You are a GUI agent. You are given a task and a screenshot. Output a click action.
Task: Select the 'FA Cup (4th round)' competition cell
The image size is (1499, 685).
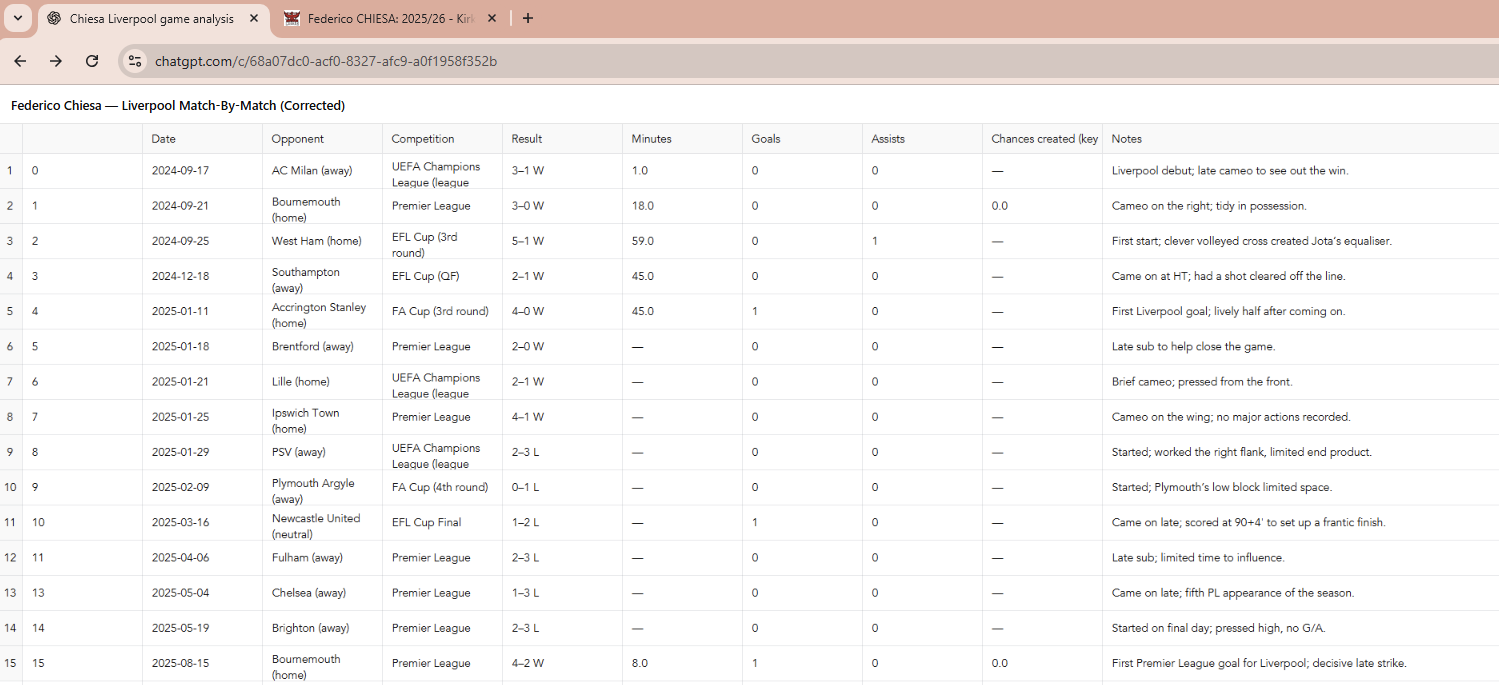[442, 487]
